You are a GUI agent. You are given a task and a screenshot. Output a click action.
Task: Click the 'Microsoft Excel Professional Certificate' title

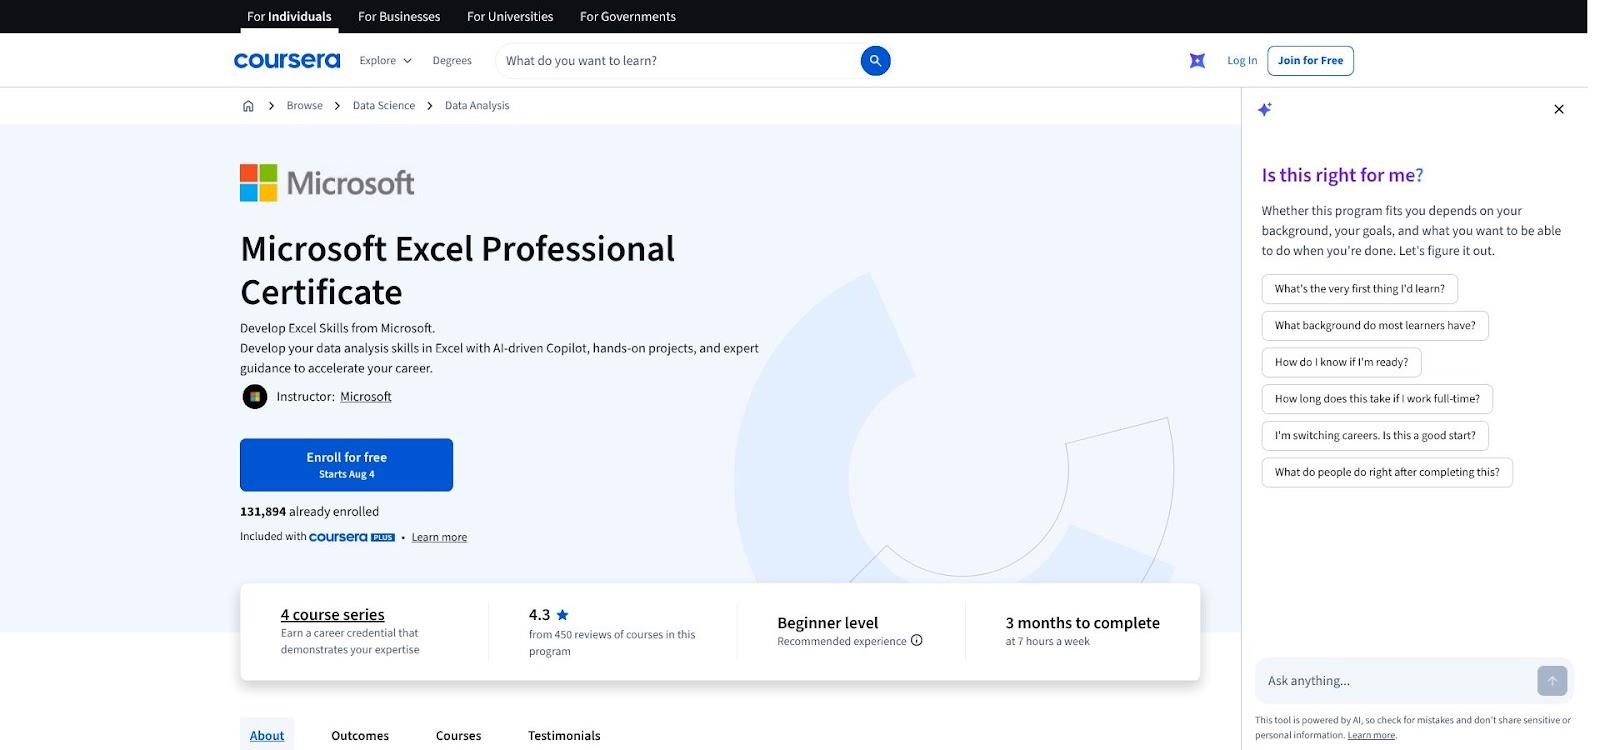pos(457,270)
